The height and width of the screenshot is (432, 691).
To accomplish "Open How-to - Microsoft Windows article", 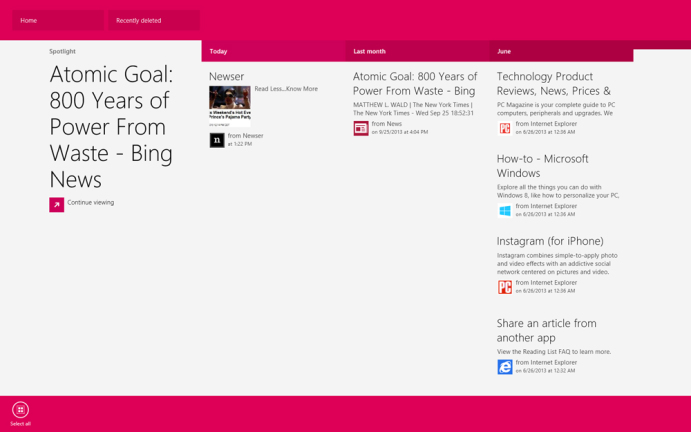I will pos(543,165).
